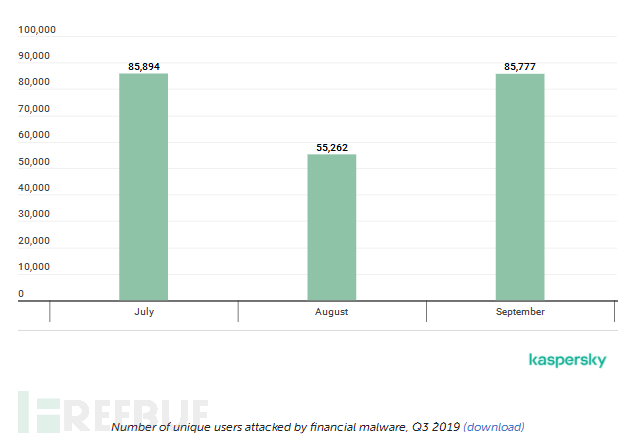
Task: Click the 85,777 value label
Action: [x=520, y=67]
